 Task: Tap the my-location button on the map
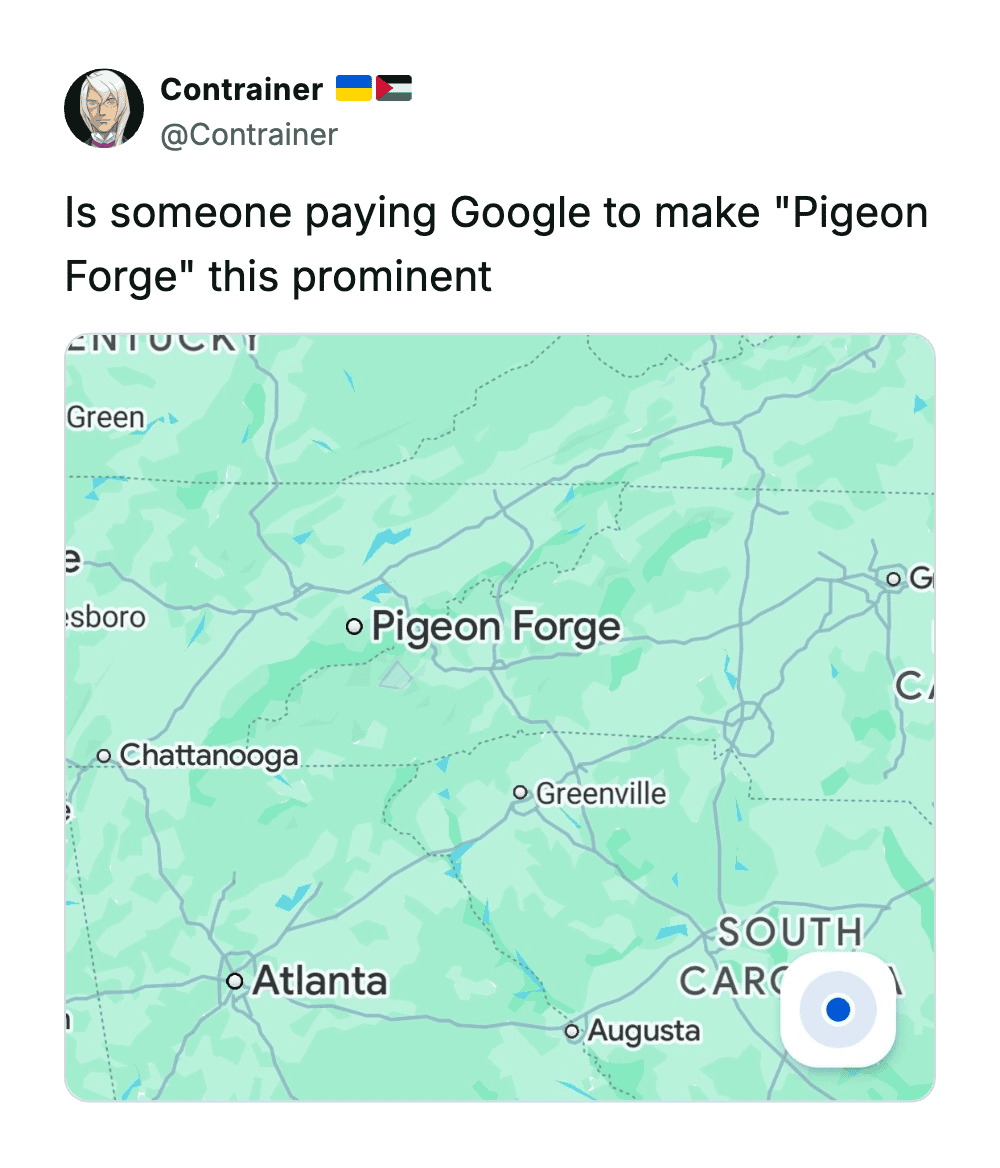pyautogui.click(x=838, y=1010)
